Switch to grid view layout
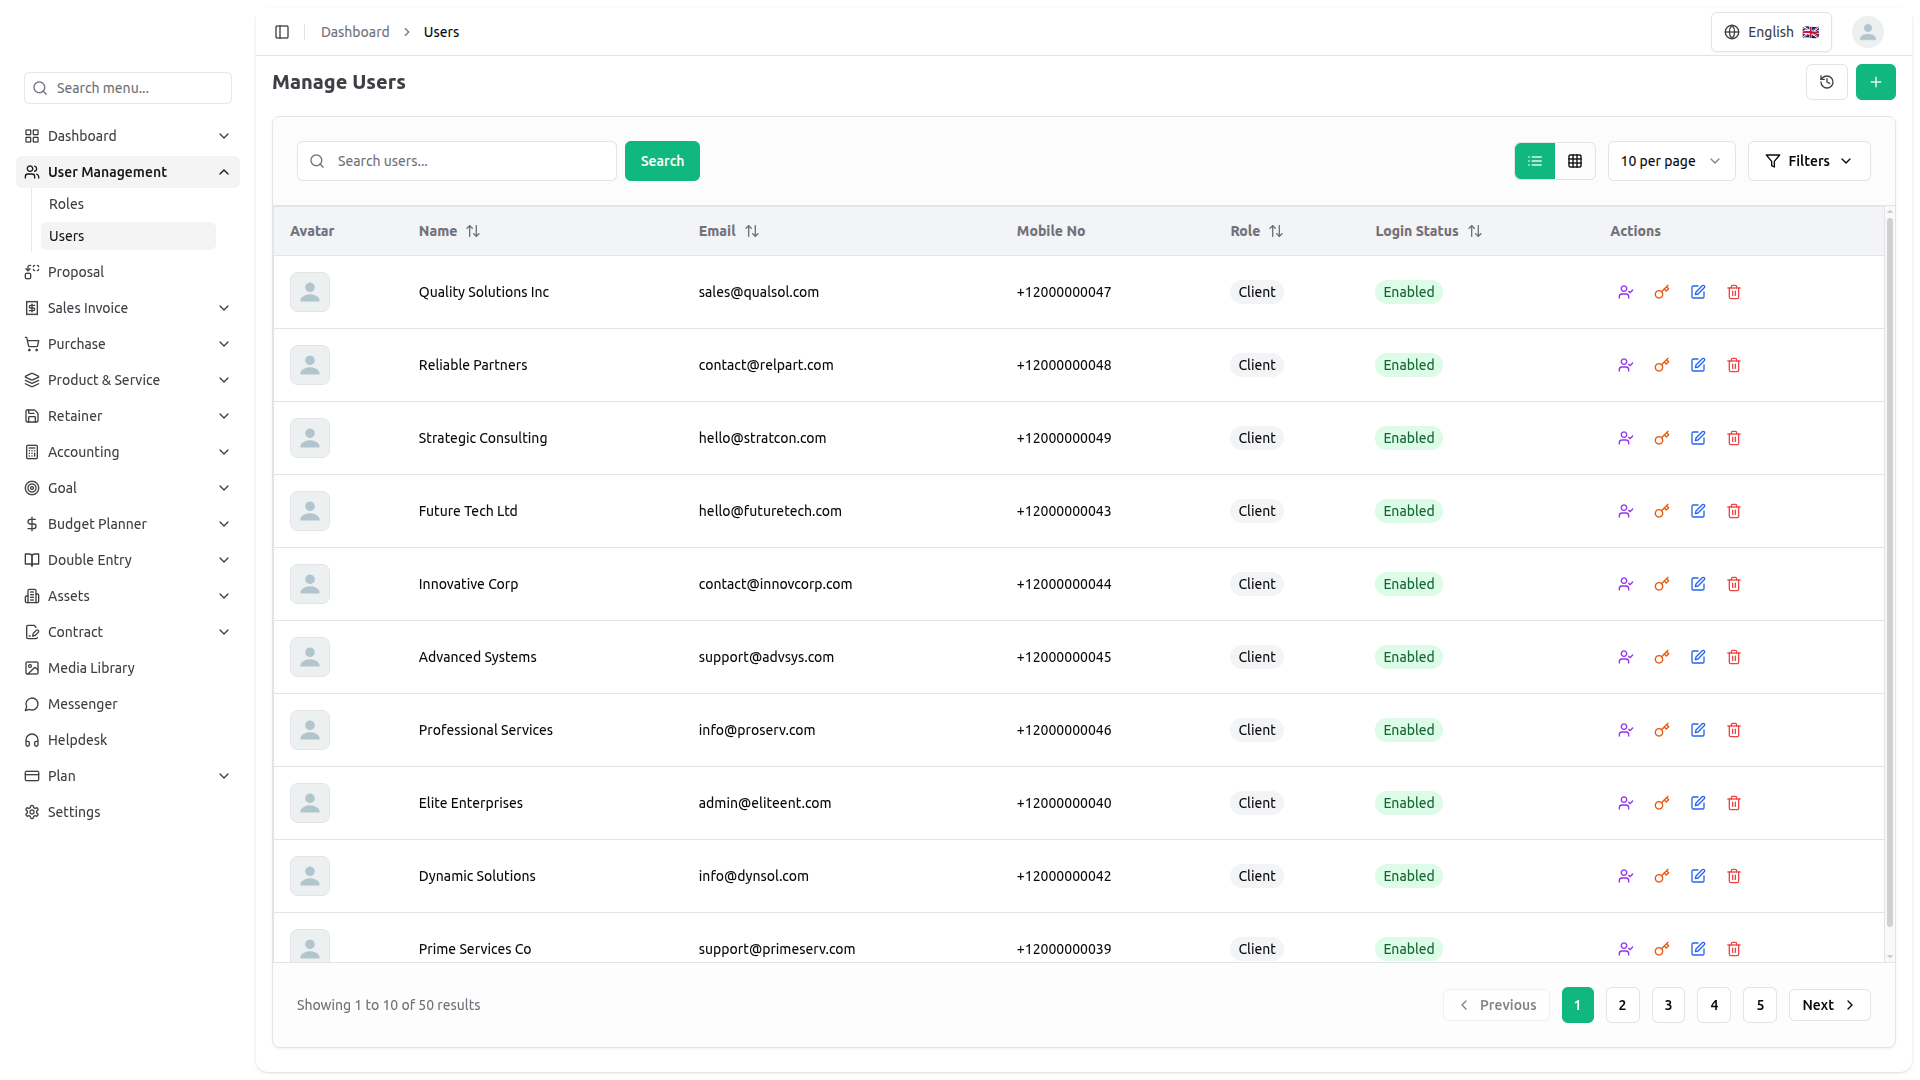Screen dimensions: 1920x1080 coord(1575,161)
